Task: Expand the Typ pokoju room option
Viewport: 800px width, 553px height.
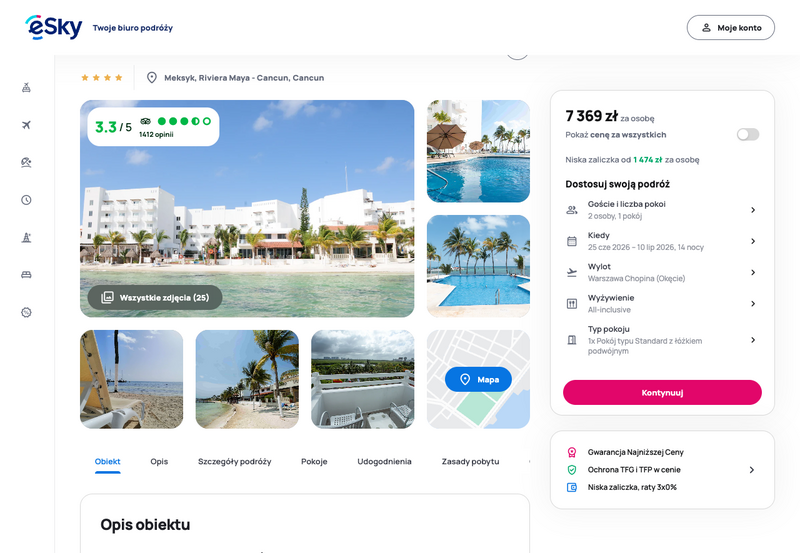Action: [662, 340]
